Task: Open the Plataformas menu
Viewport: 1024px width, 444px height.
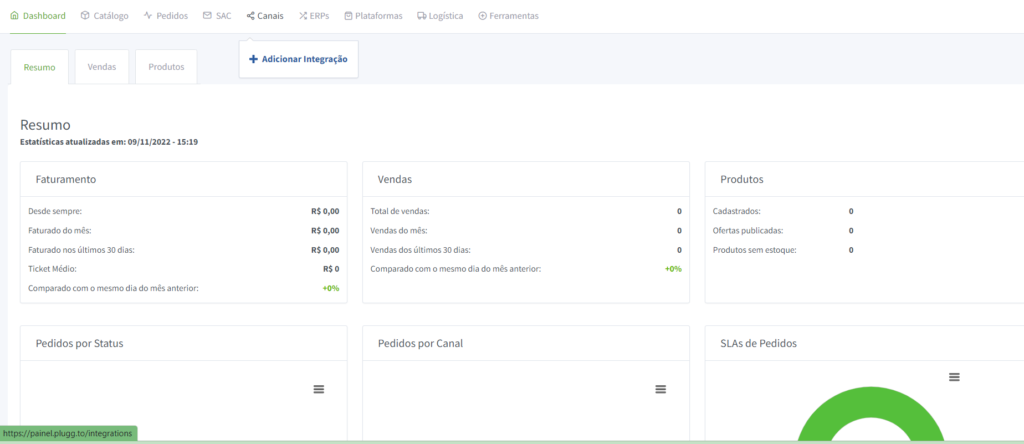Action: point(374,16)
